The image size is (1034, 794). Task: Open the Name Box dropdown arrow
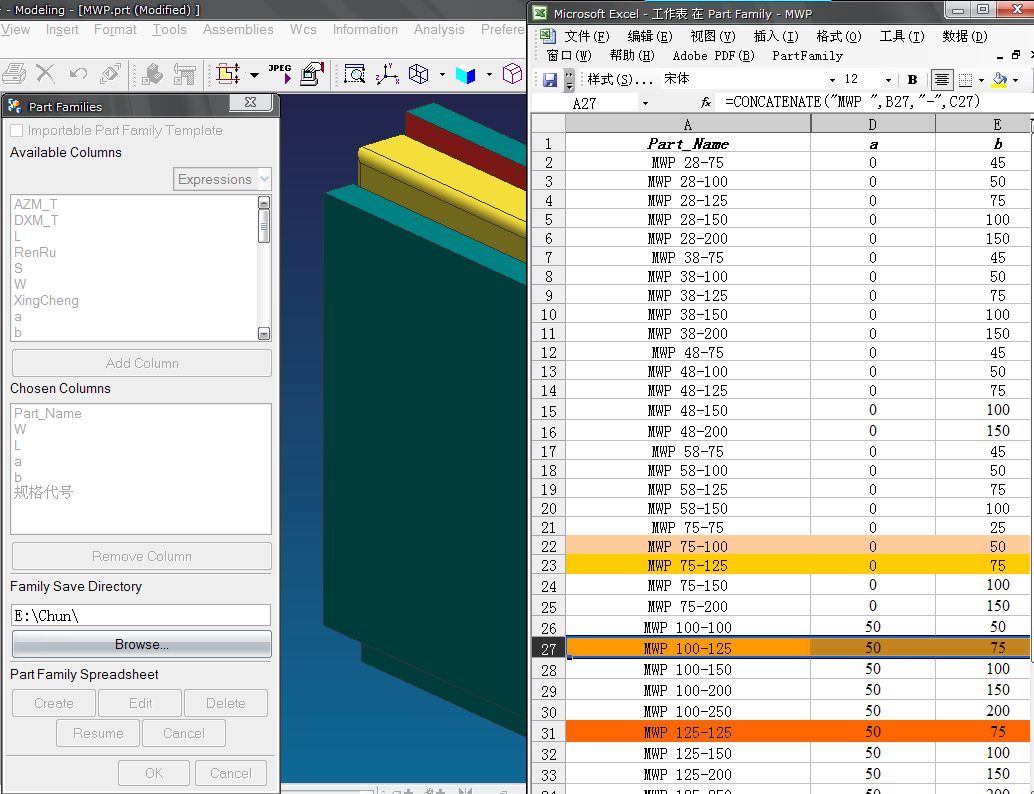pyautogui.click(x=645, y=103)
